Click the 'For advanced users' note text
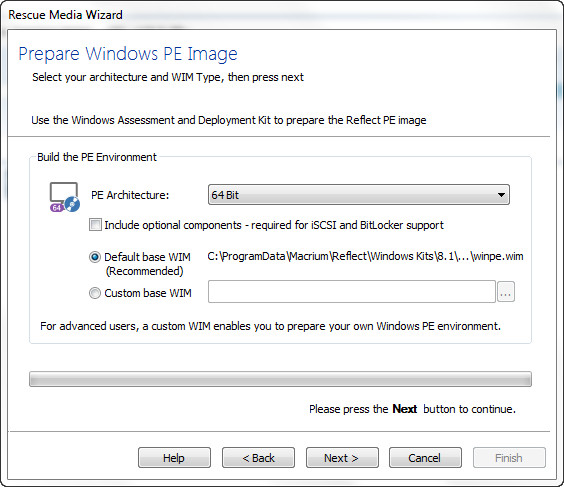564x487 pixels. point(270,326)
